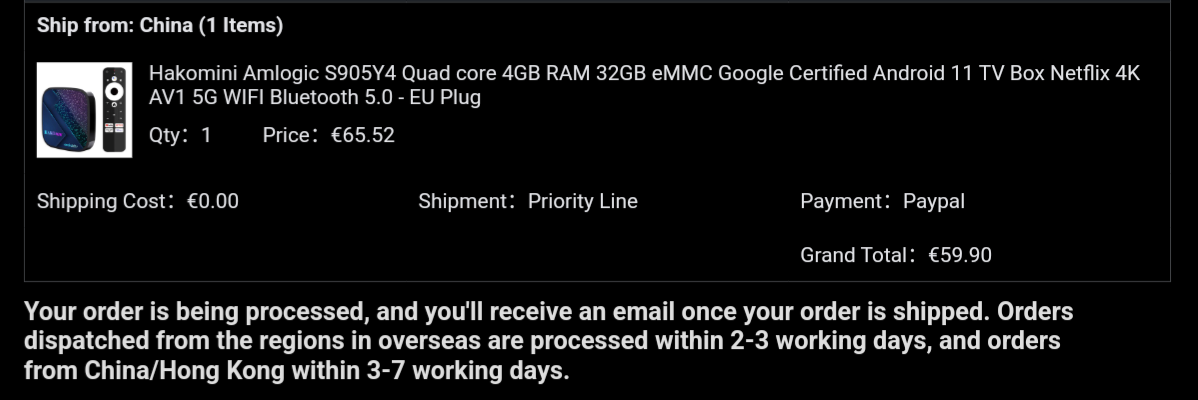Click the 'Shipment' label
The height and width of the screenshot is (400, 1198).
click(461, 202)
